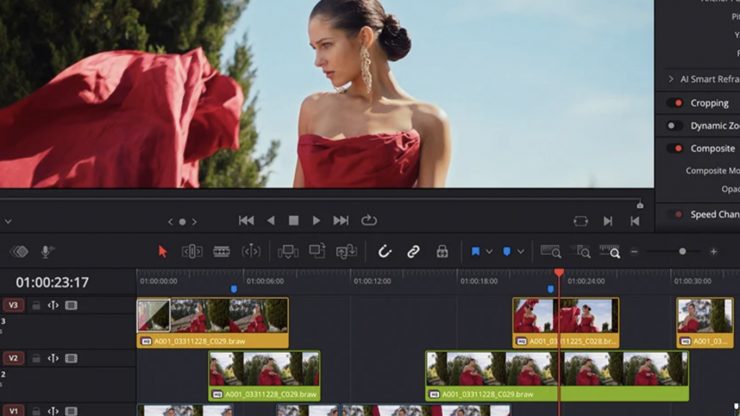Switch to Trim Edit mode tool
The height and width of the screenshot is (416, 740).
(192, 252)
